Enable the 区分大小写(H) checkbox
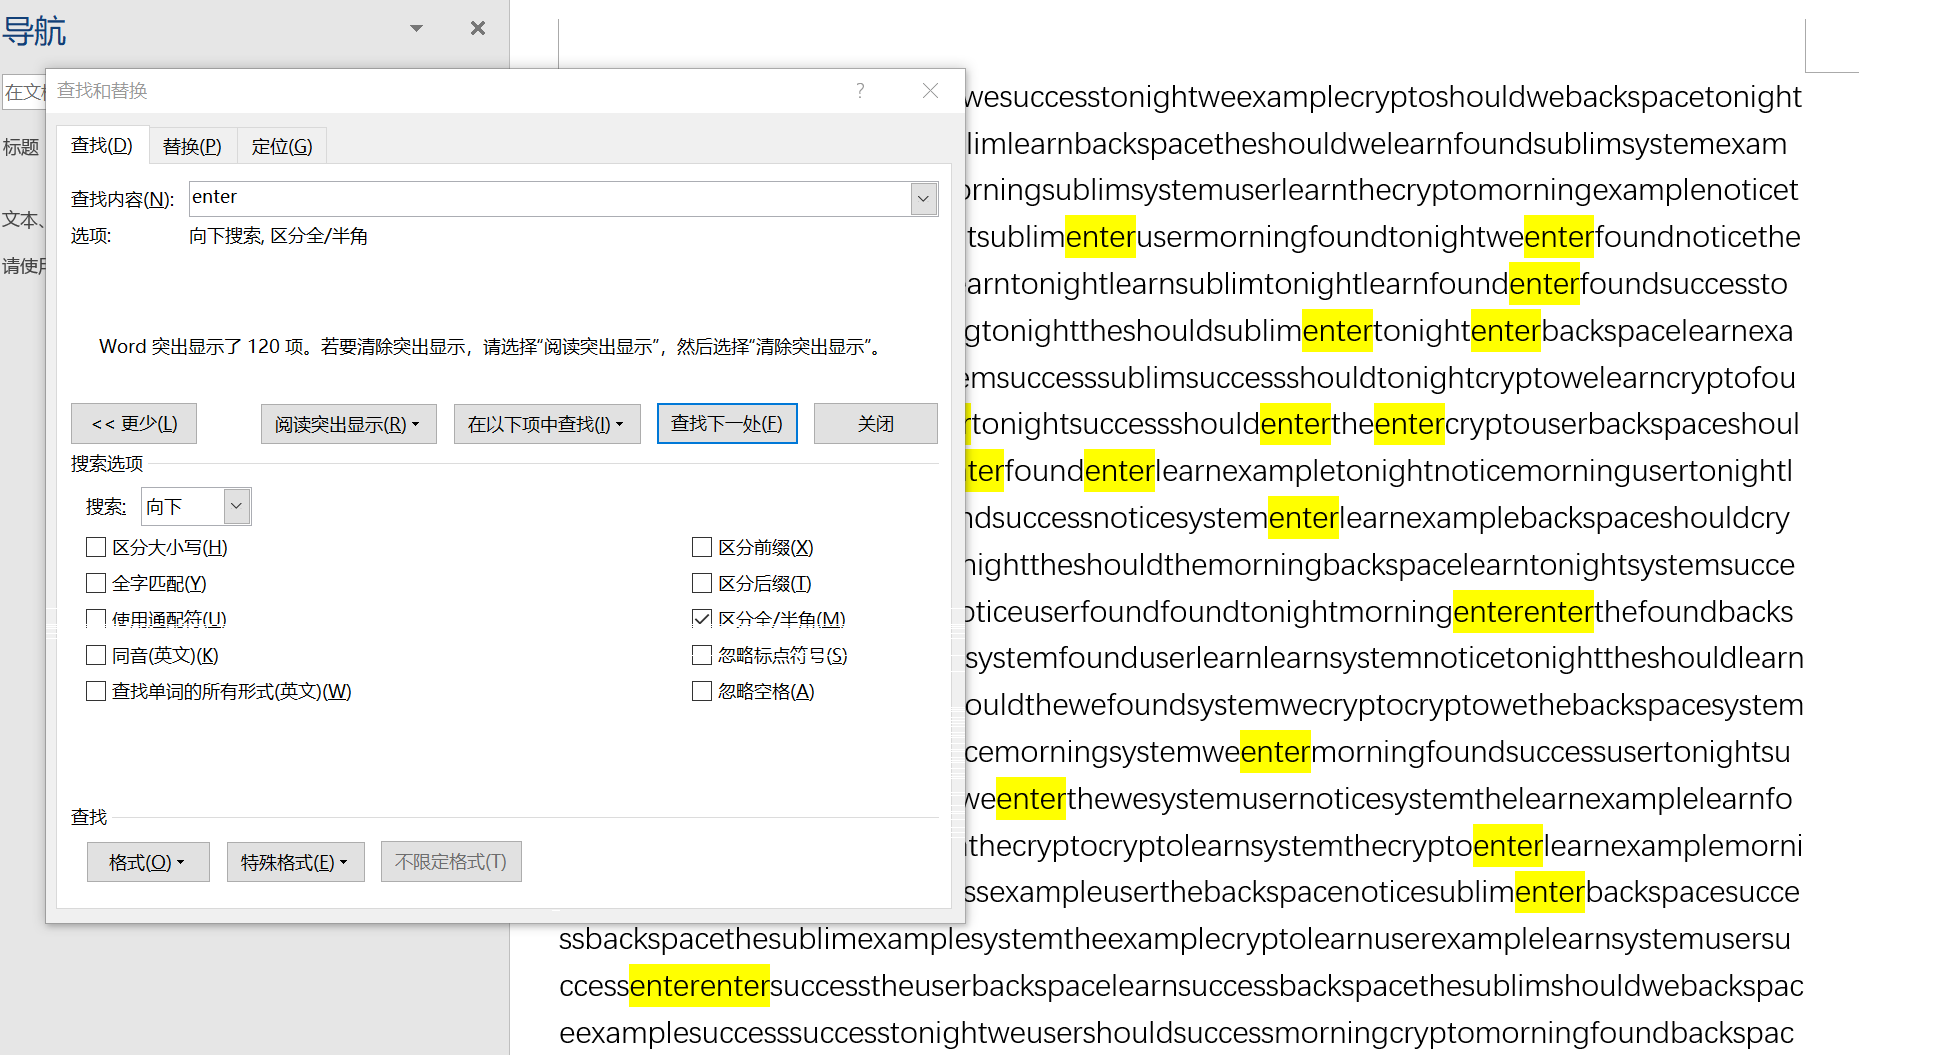Viewport: 1951px width, 1055px height. [96, 548]
